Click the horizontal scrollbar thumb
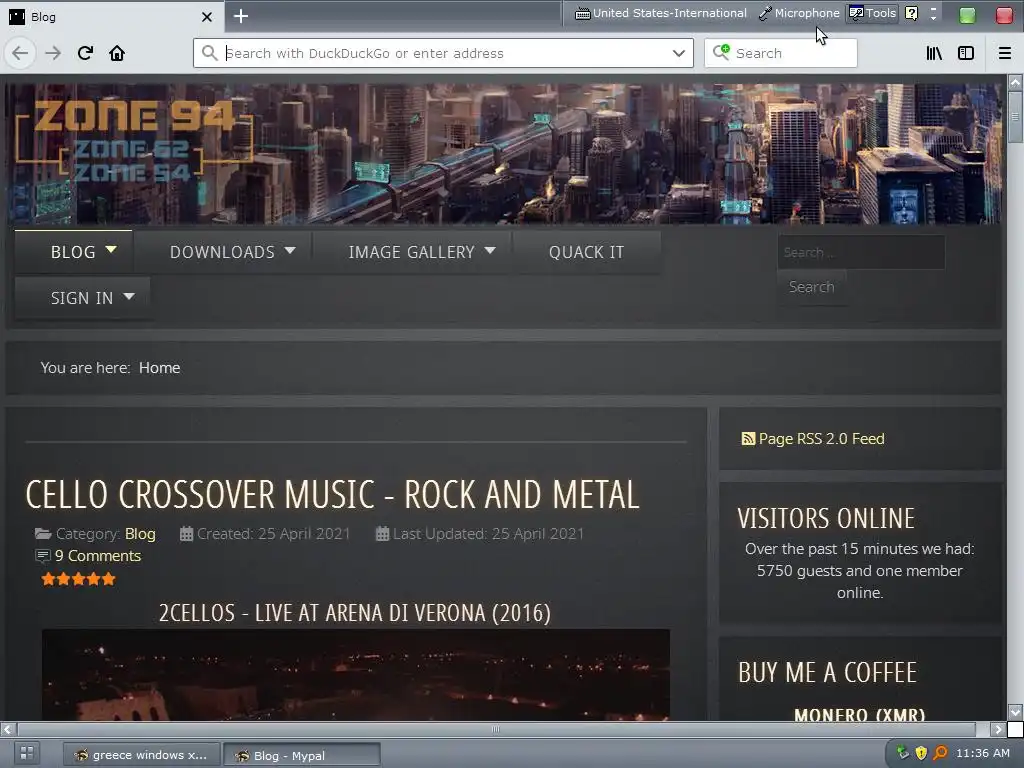Screen dimensions: 1024x768 [x=496, y=729]
